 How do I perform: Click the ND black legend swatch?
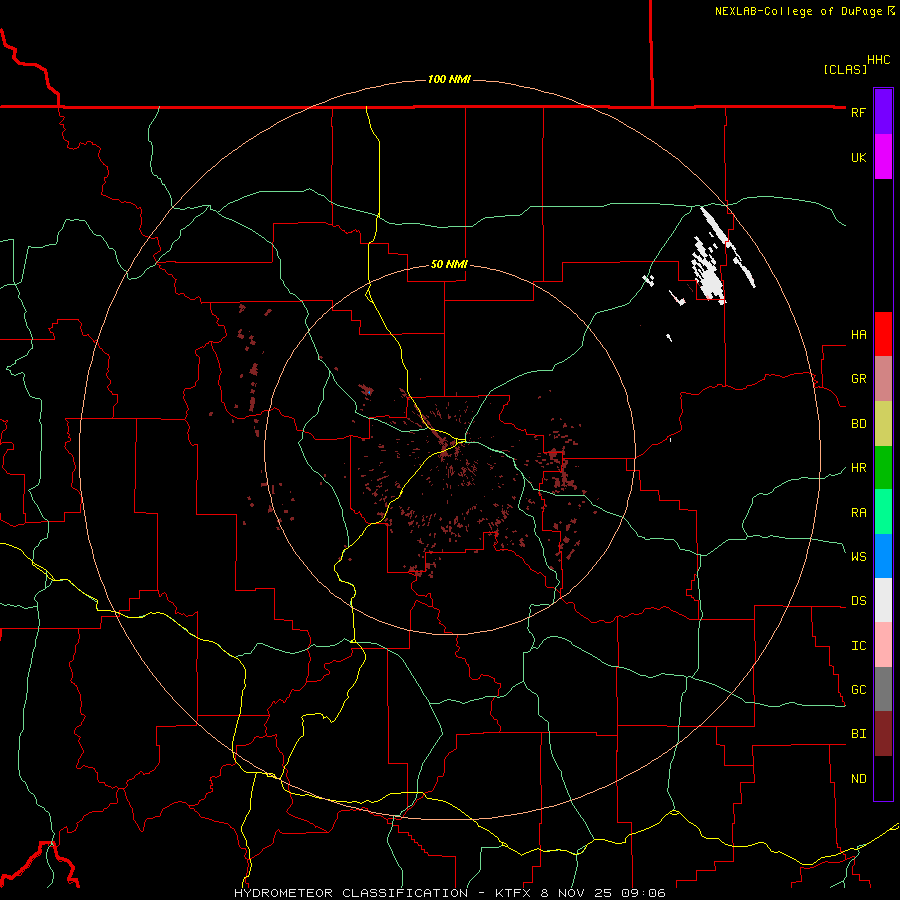(883, 778)
